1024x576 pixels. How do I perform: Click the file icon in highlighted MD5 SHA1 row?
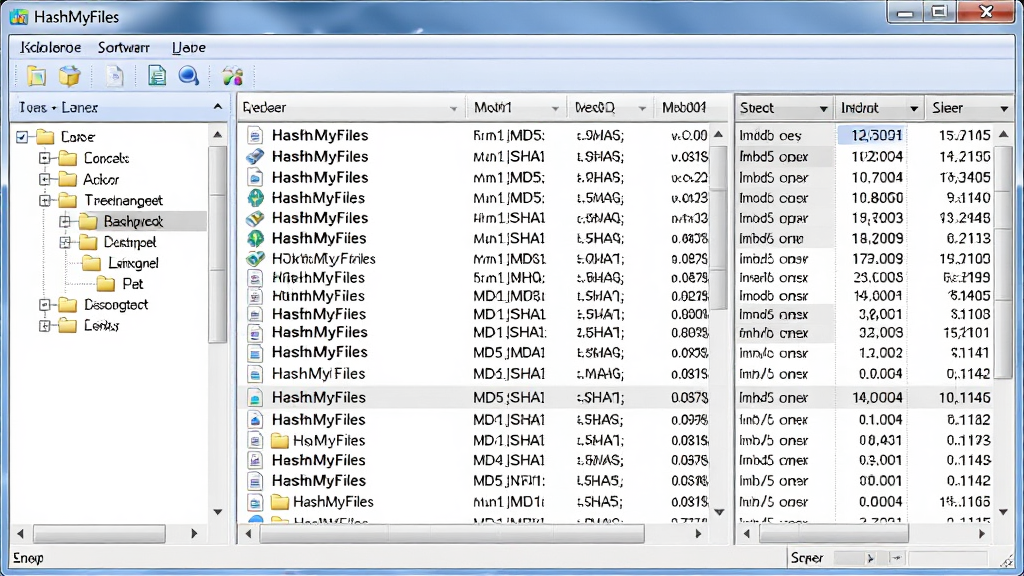pyautogui.click(x=255, y=398)
